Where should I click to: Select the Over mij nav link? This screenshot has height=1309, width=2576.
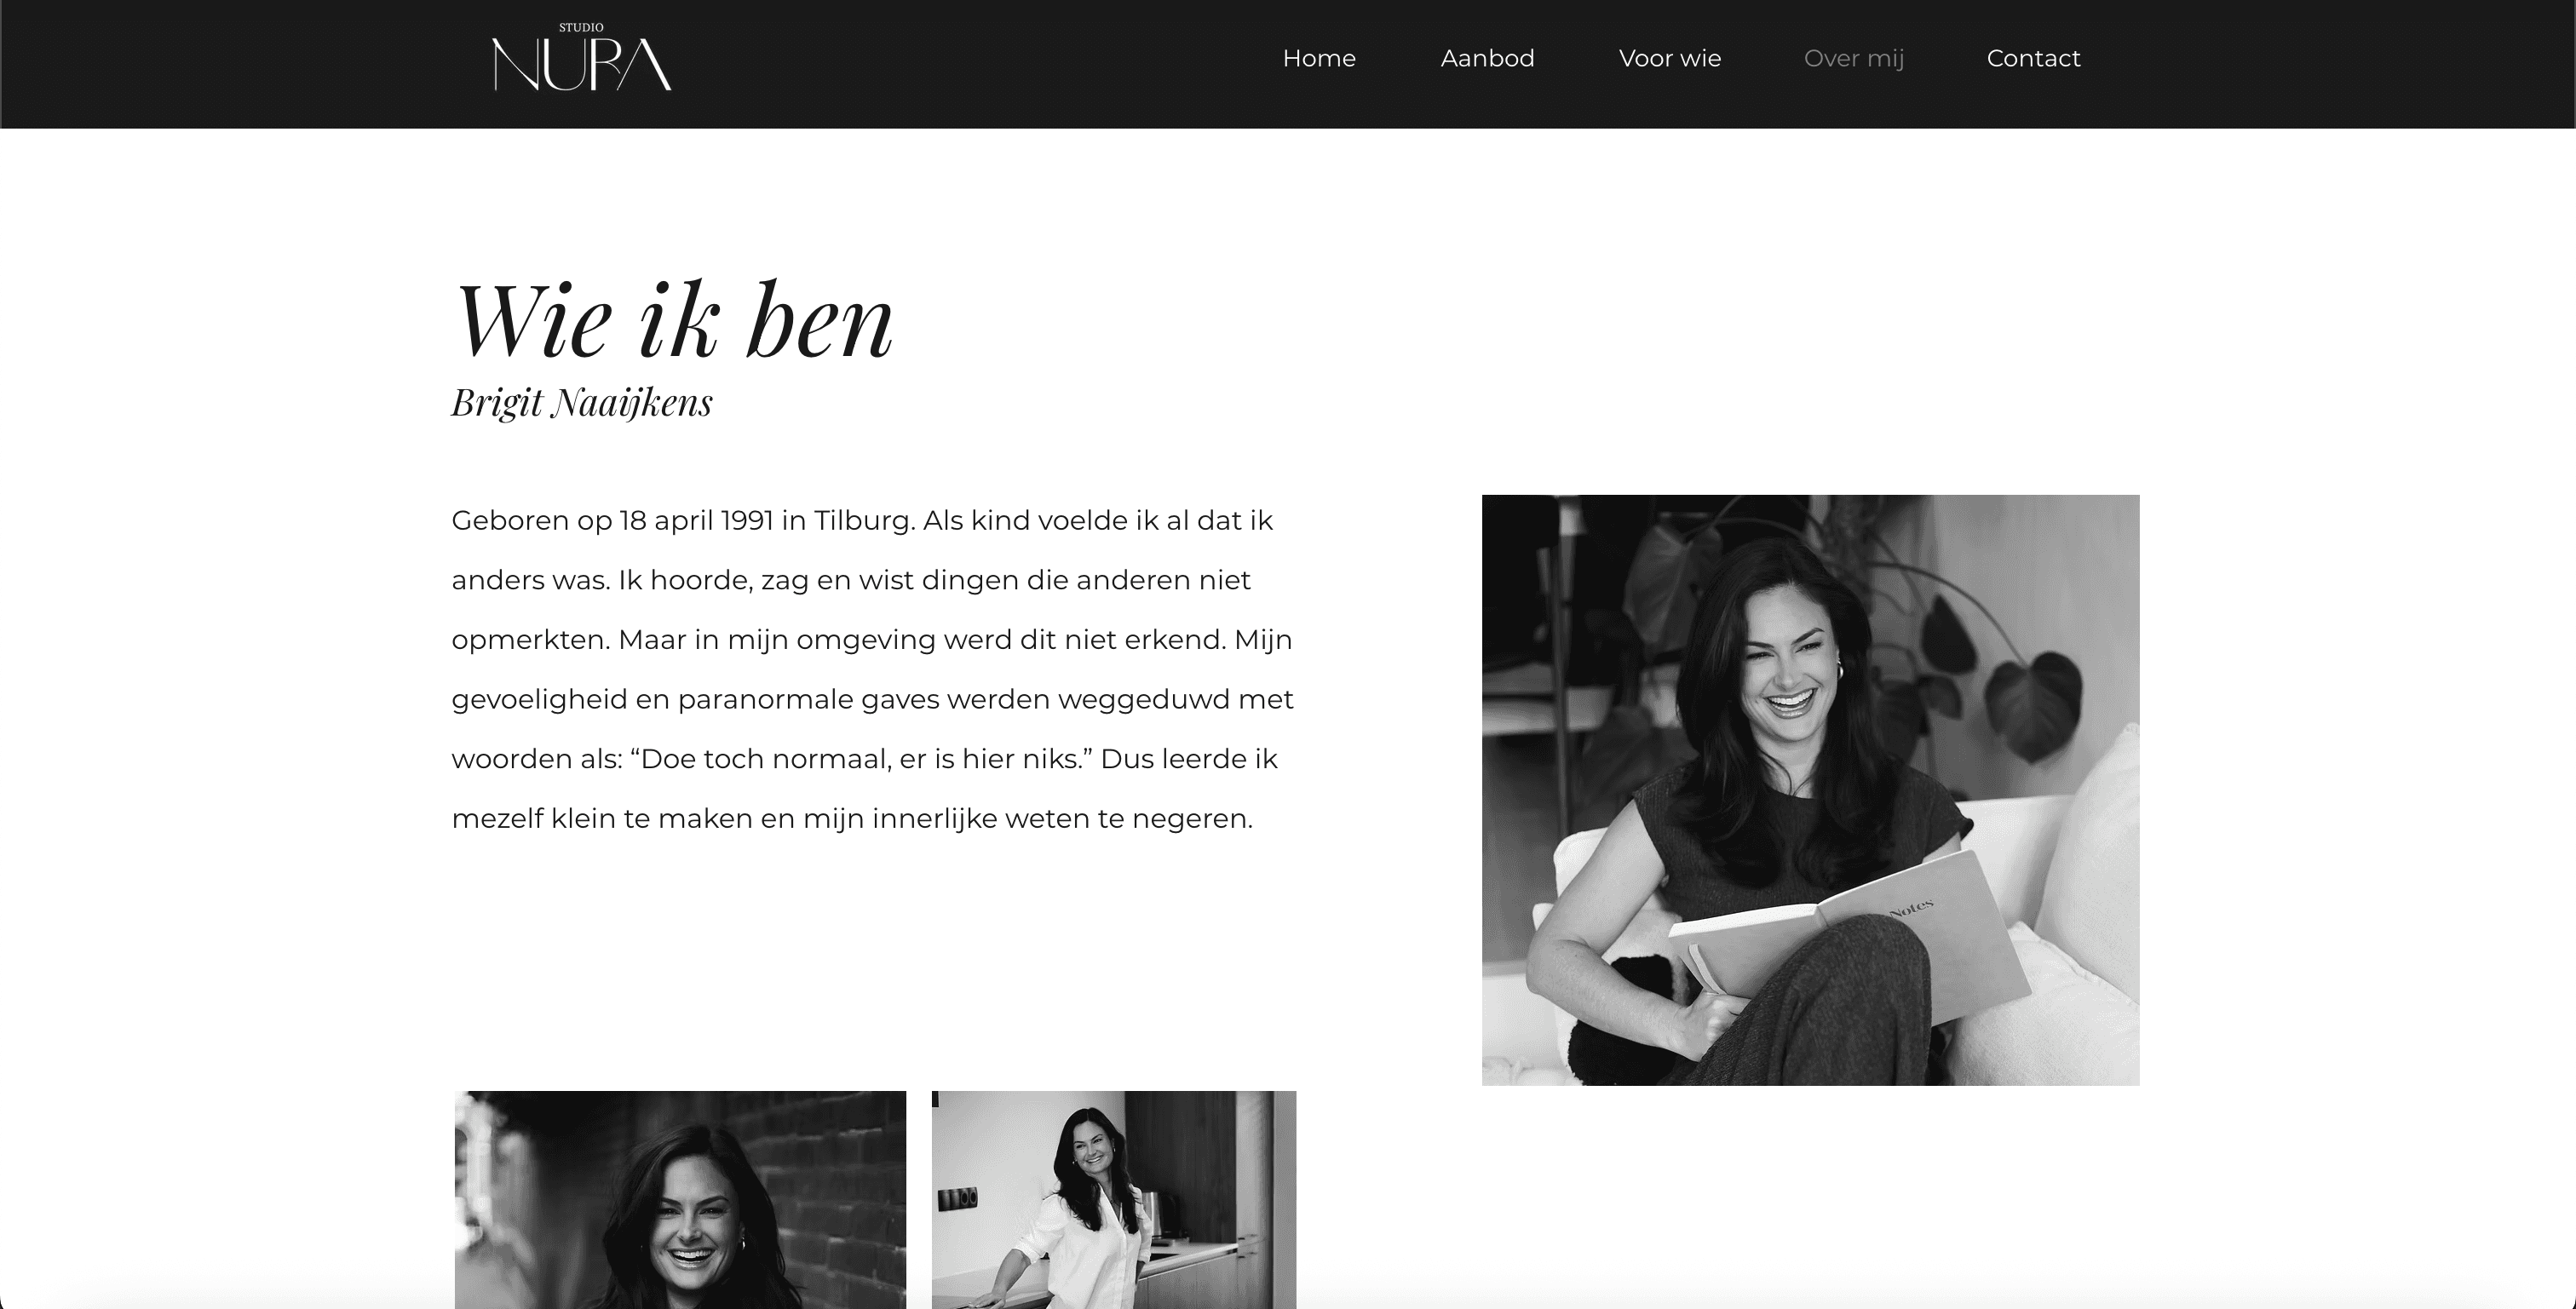(1854, 59)
